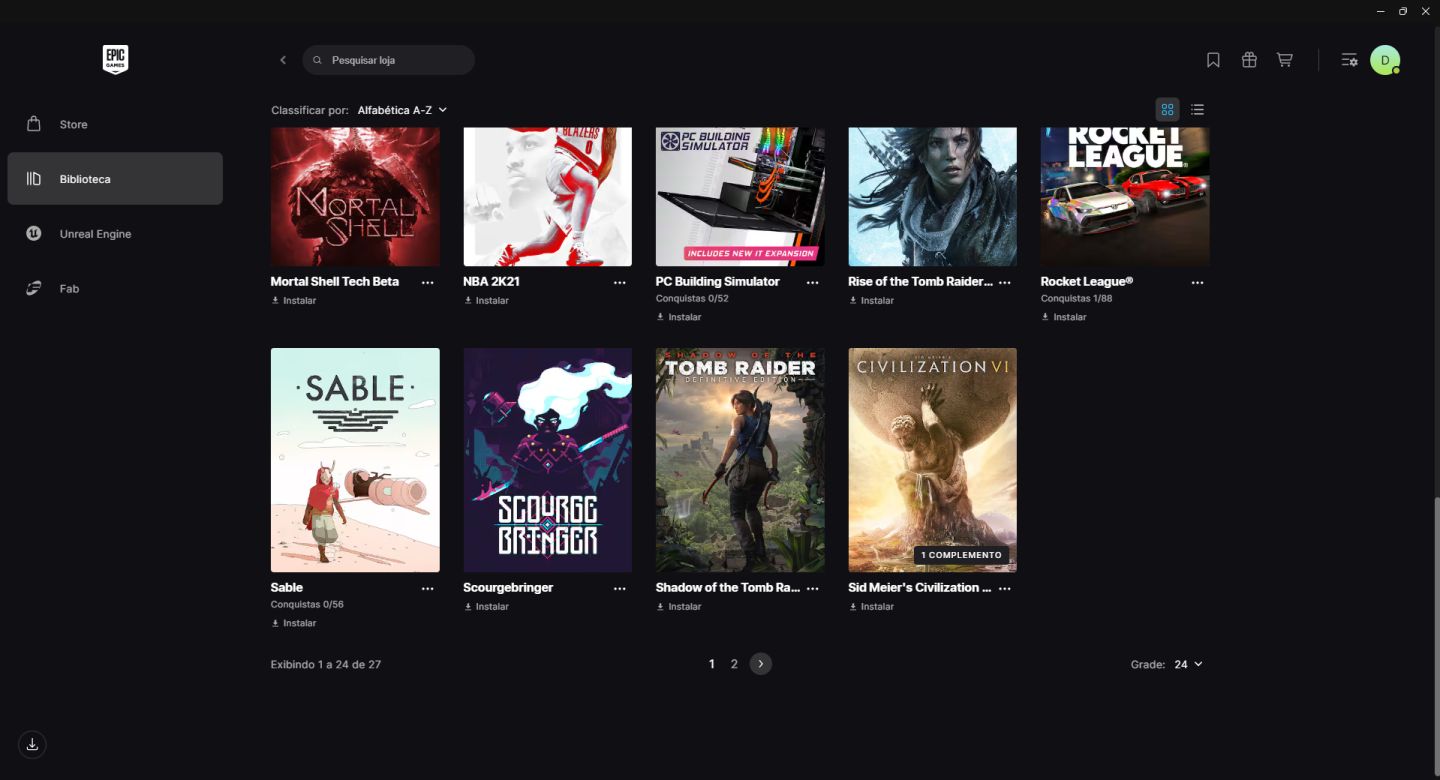Open options menu for Sid Meier's Civilization

pyautogui.click(x=1005, y=589)
